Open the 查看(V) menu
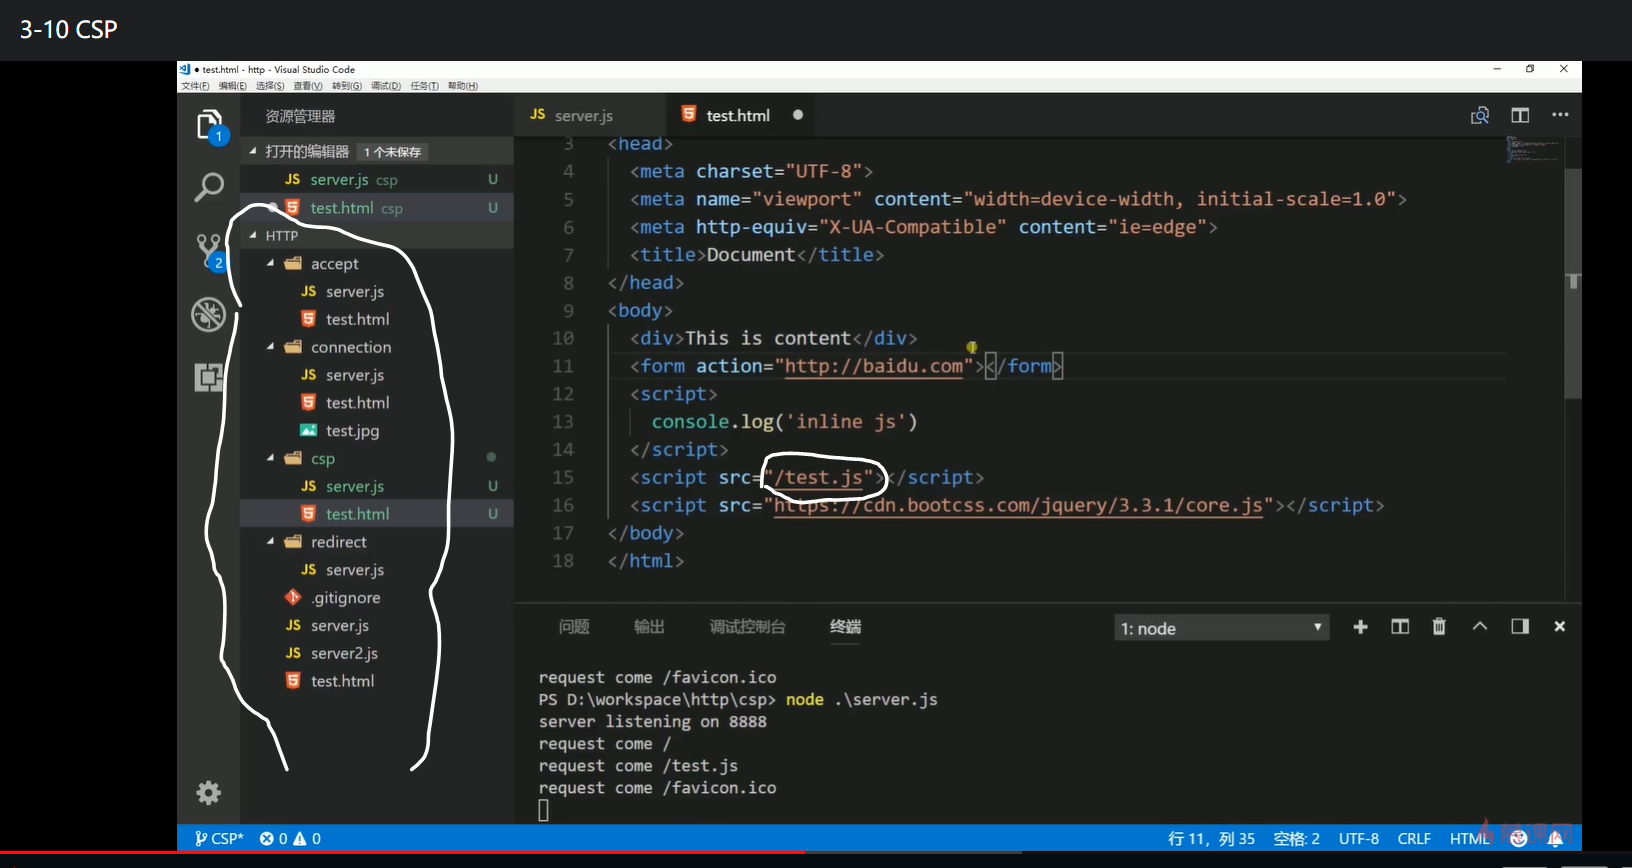 [x=308, y=86]
